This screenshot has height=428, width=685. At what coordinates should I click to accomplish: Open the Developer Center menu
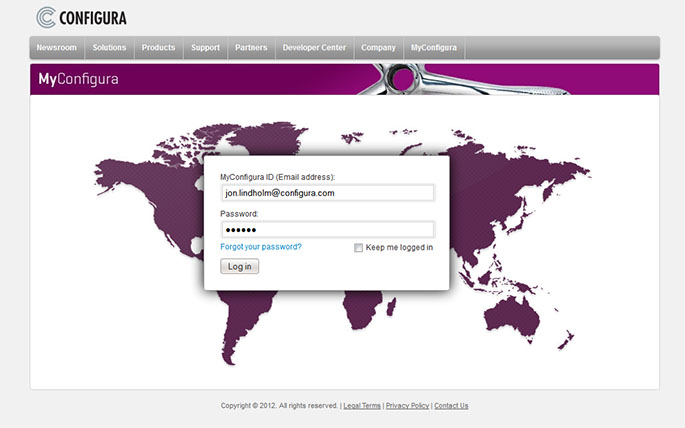(314, 48)
